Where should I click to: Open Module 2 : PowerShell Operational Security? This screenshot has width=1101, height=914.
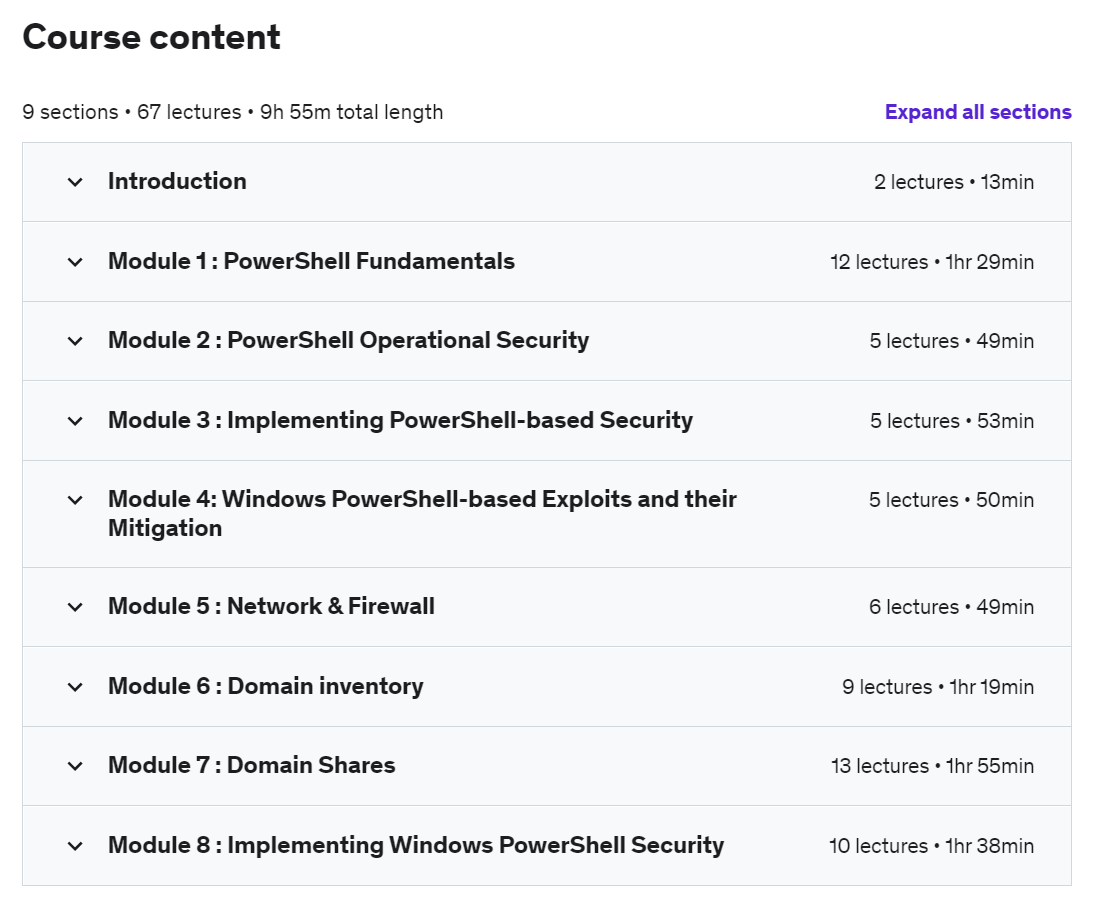click(348, 340)
